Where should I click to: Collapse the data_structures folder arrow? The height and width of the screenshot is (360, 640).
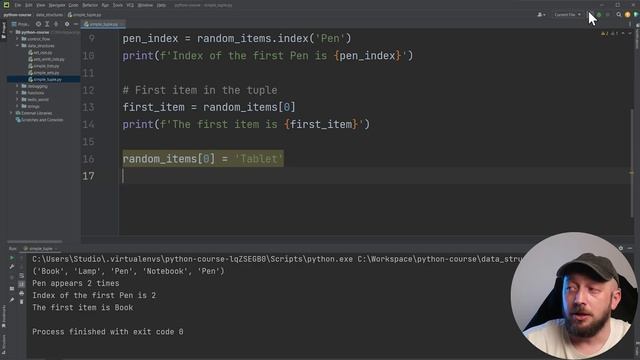[x=17, y=46]
